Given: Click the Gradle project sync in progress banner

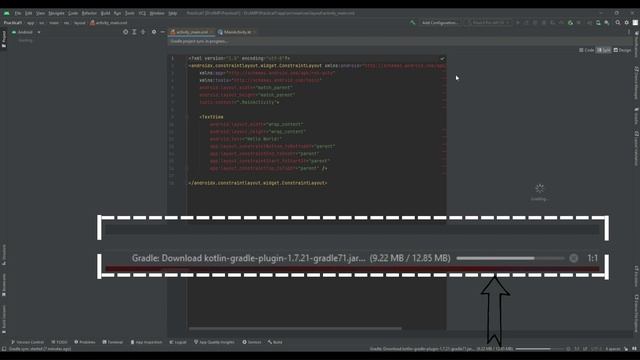Looking at the screenshot, I should (x=400, y=41).
